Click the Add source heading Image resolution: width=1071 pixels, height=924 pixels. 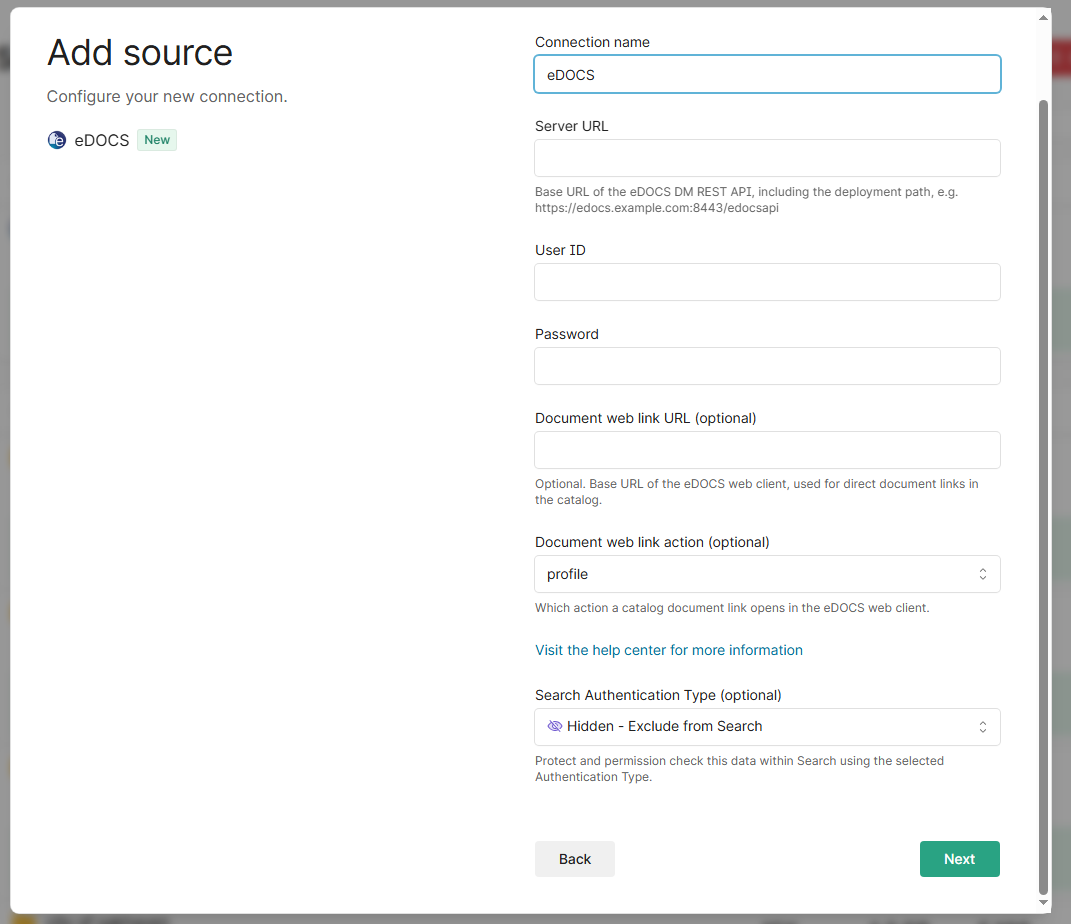point(140,53)
